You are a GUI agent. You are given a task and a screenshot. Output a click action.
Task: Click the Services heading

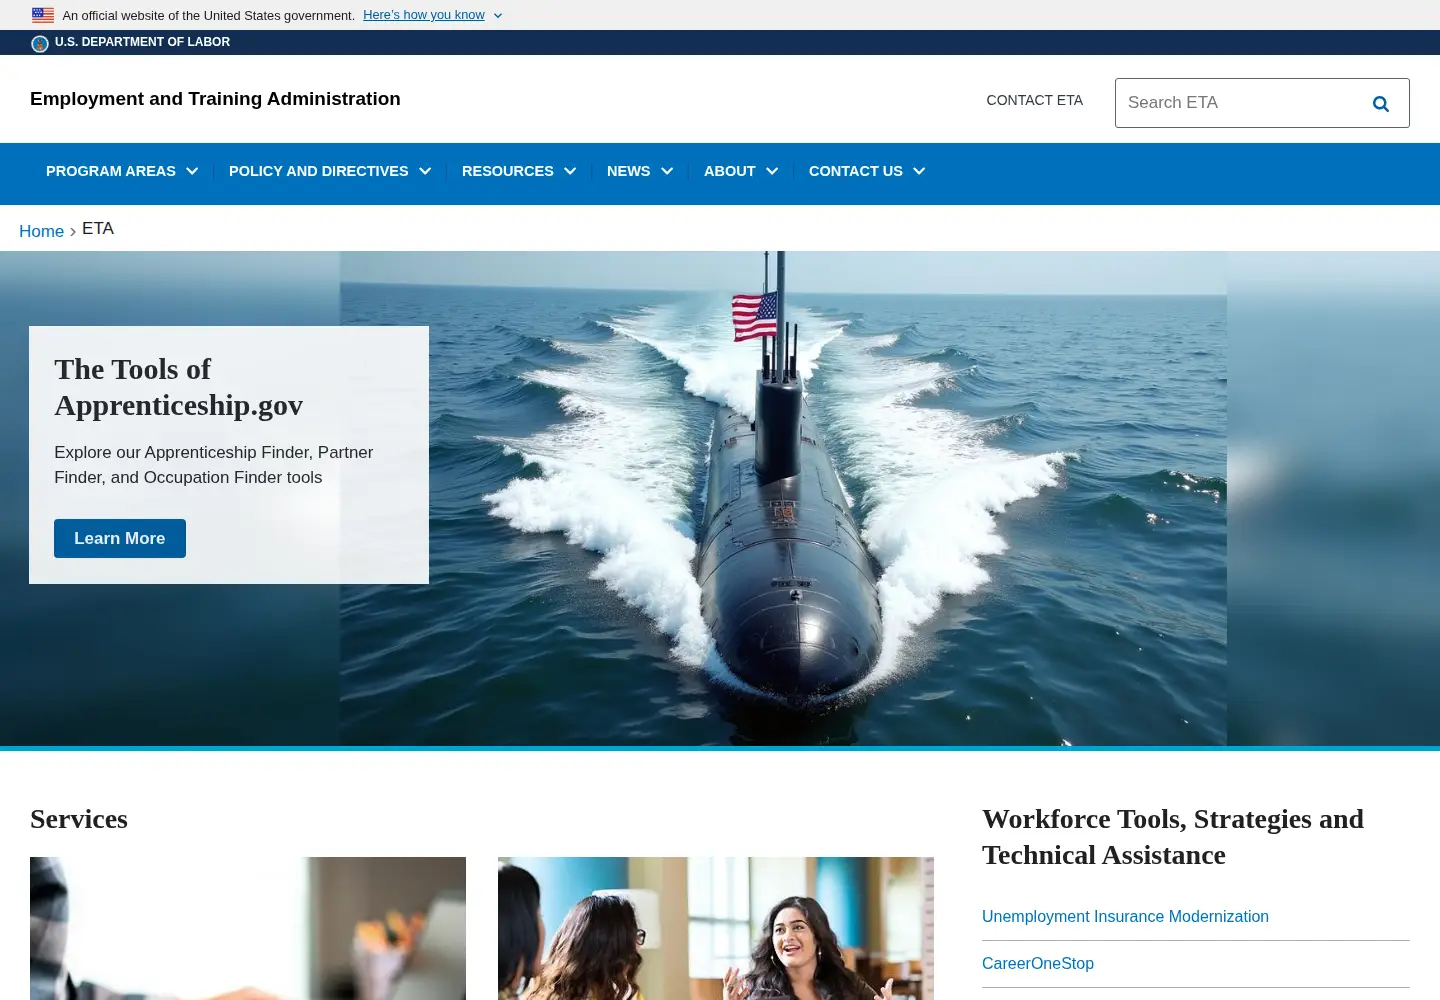pos(79,819)
